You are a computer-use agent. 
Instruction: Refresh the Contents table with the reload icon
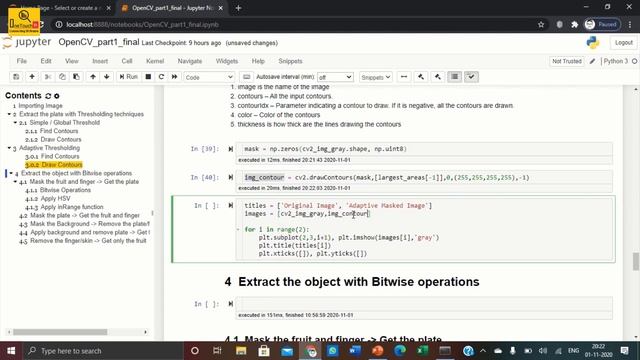(x=48, y=96)
